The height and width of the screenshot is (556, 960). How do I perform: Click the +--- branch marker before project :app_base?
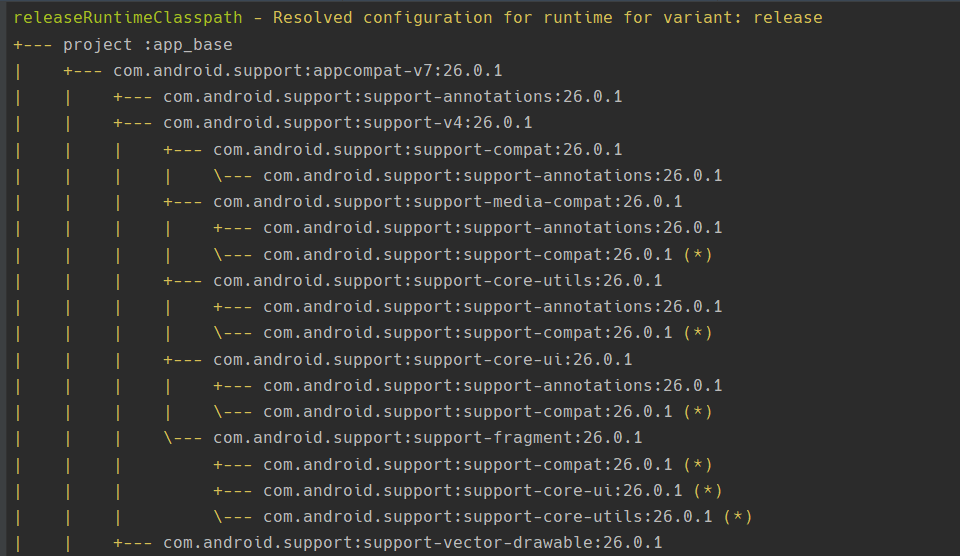click(33, 45)
